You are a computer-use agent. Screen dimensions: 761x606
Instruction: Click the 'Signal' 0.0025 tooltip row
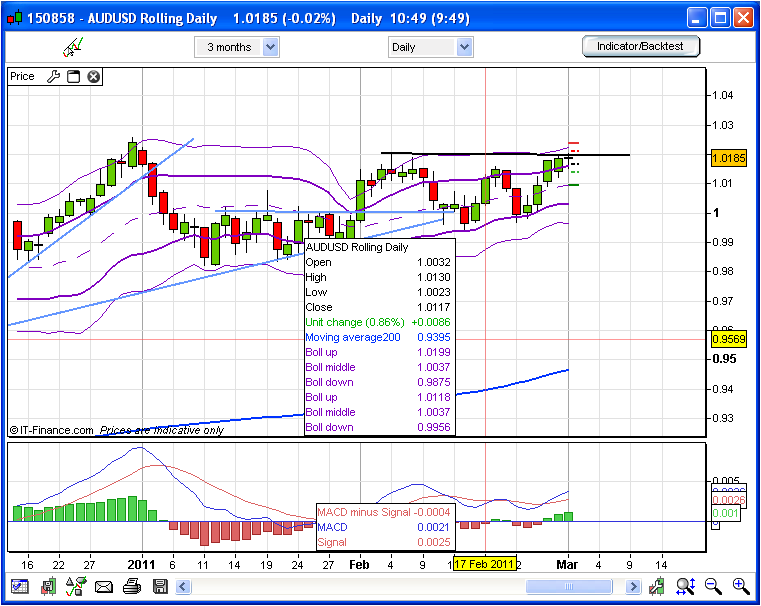[x=384, y=542]
